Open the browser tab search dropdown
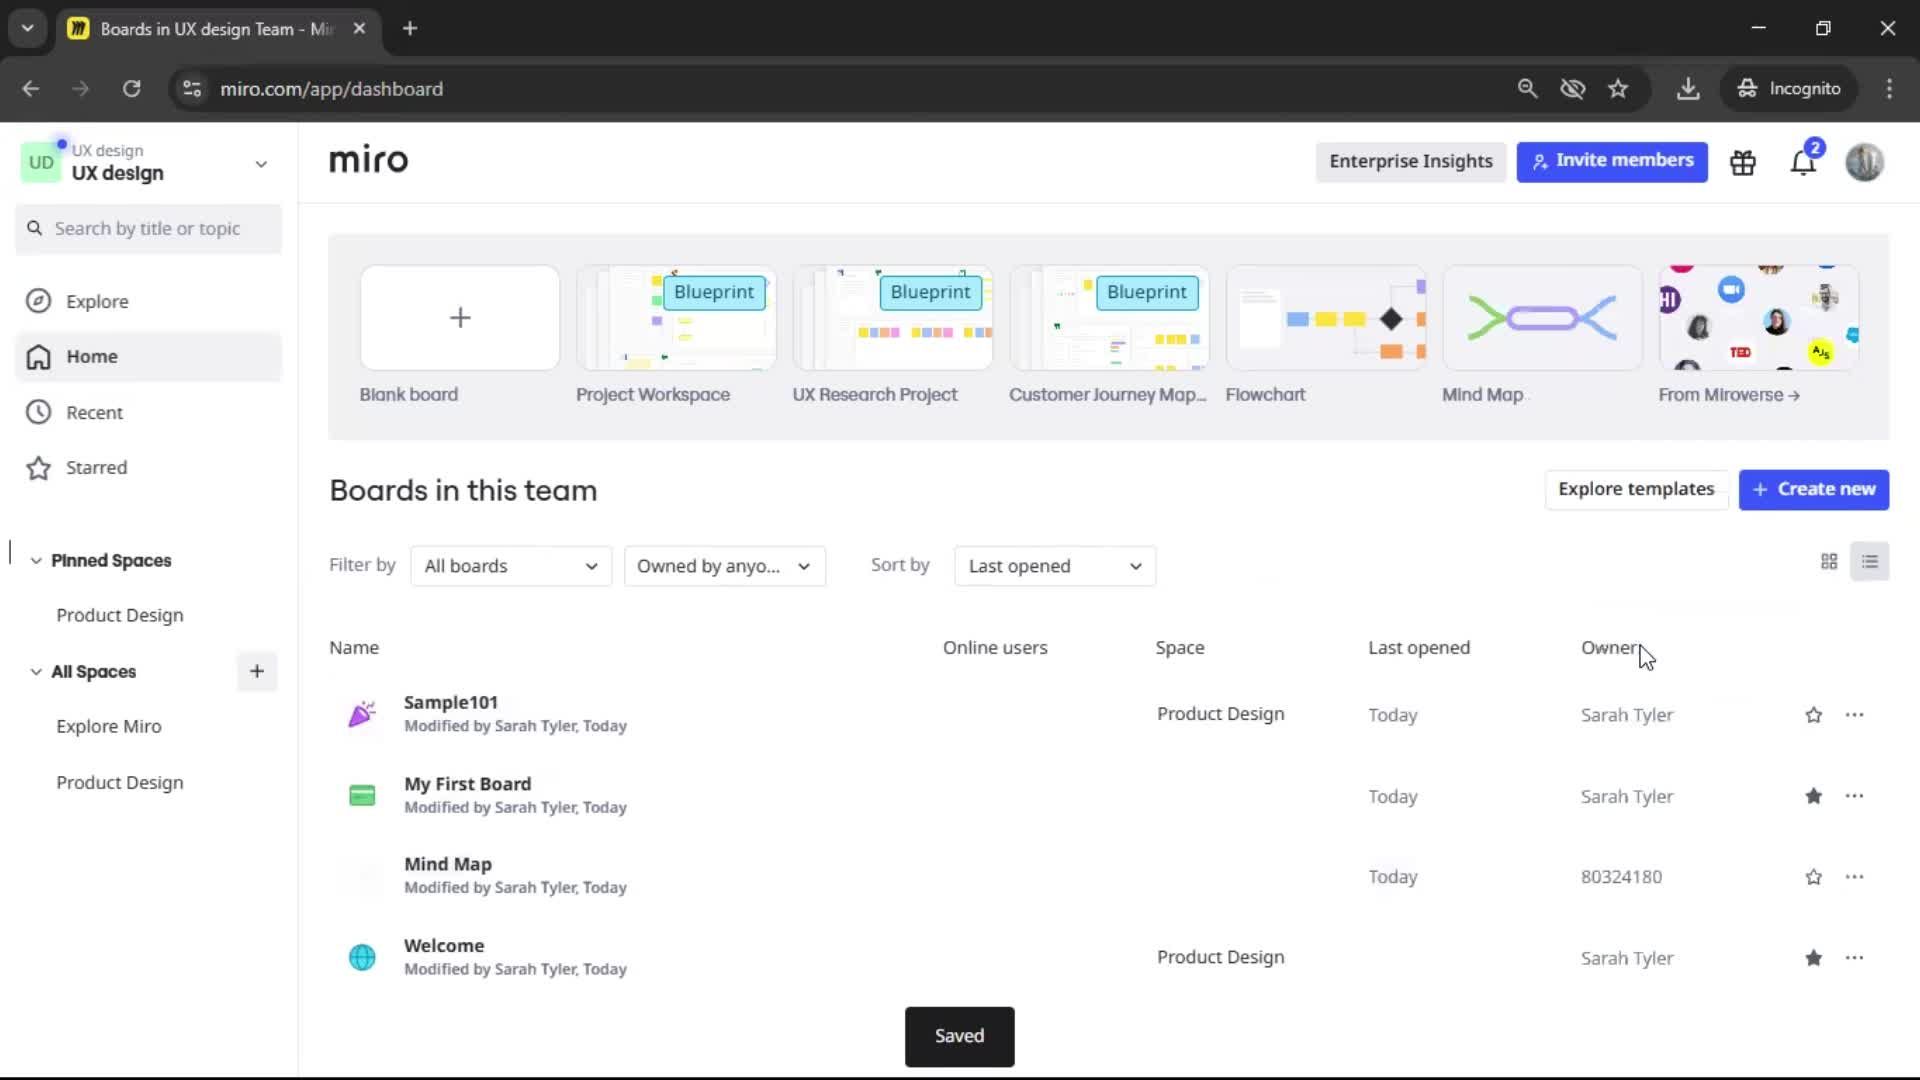The height and width of the screenshot is (1080, 1920). (x=27, y=28)
